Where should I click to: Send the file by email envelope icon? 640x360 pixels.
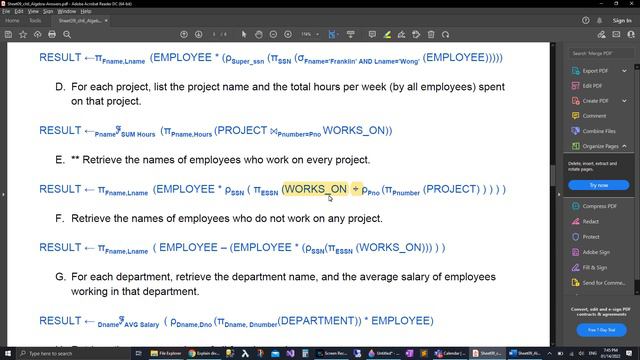coord(616,35)
